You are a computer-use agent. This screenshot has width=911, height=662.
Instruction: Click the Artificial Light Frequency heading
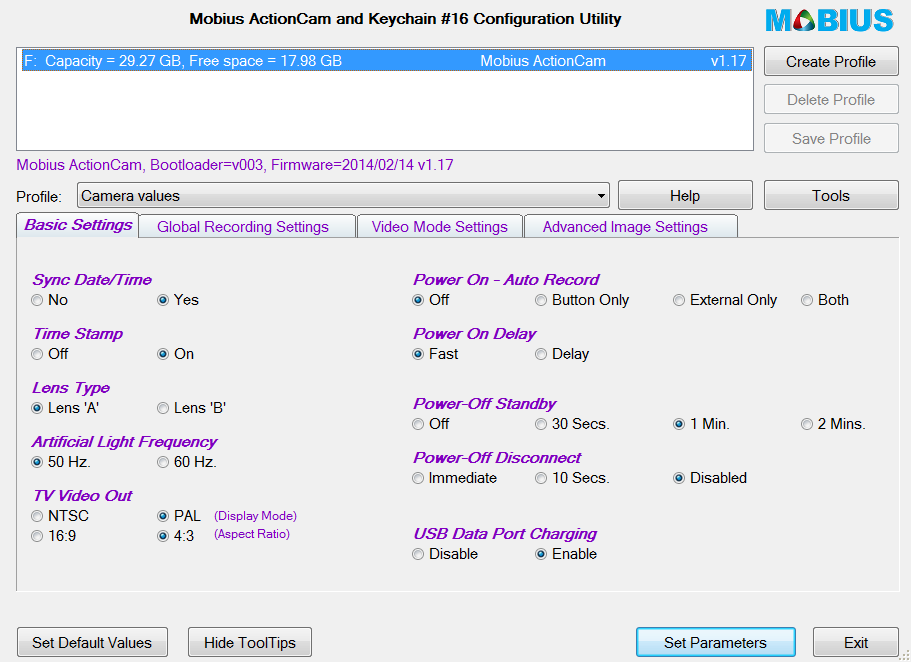click(x=124, y=442)
